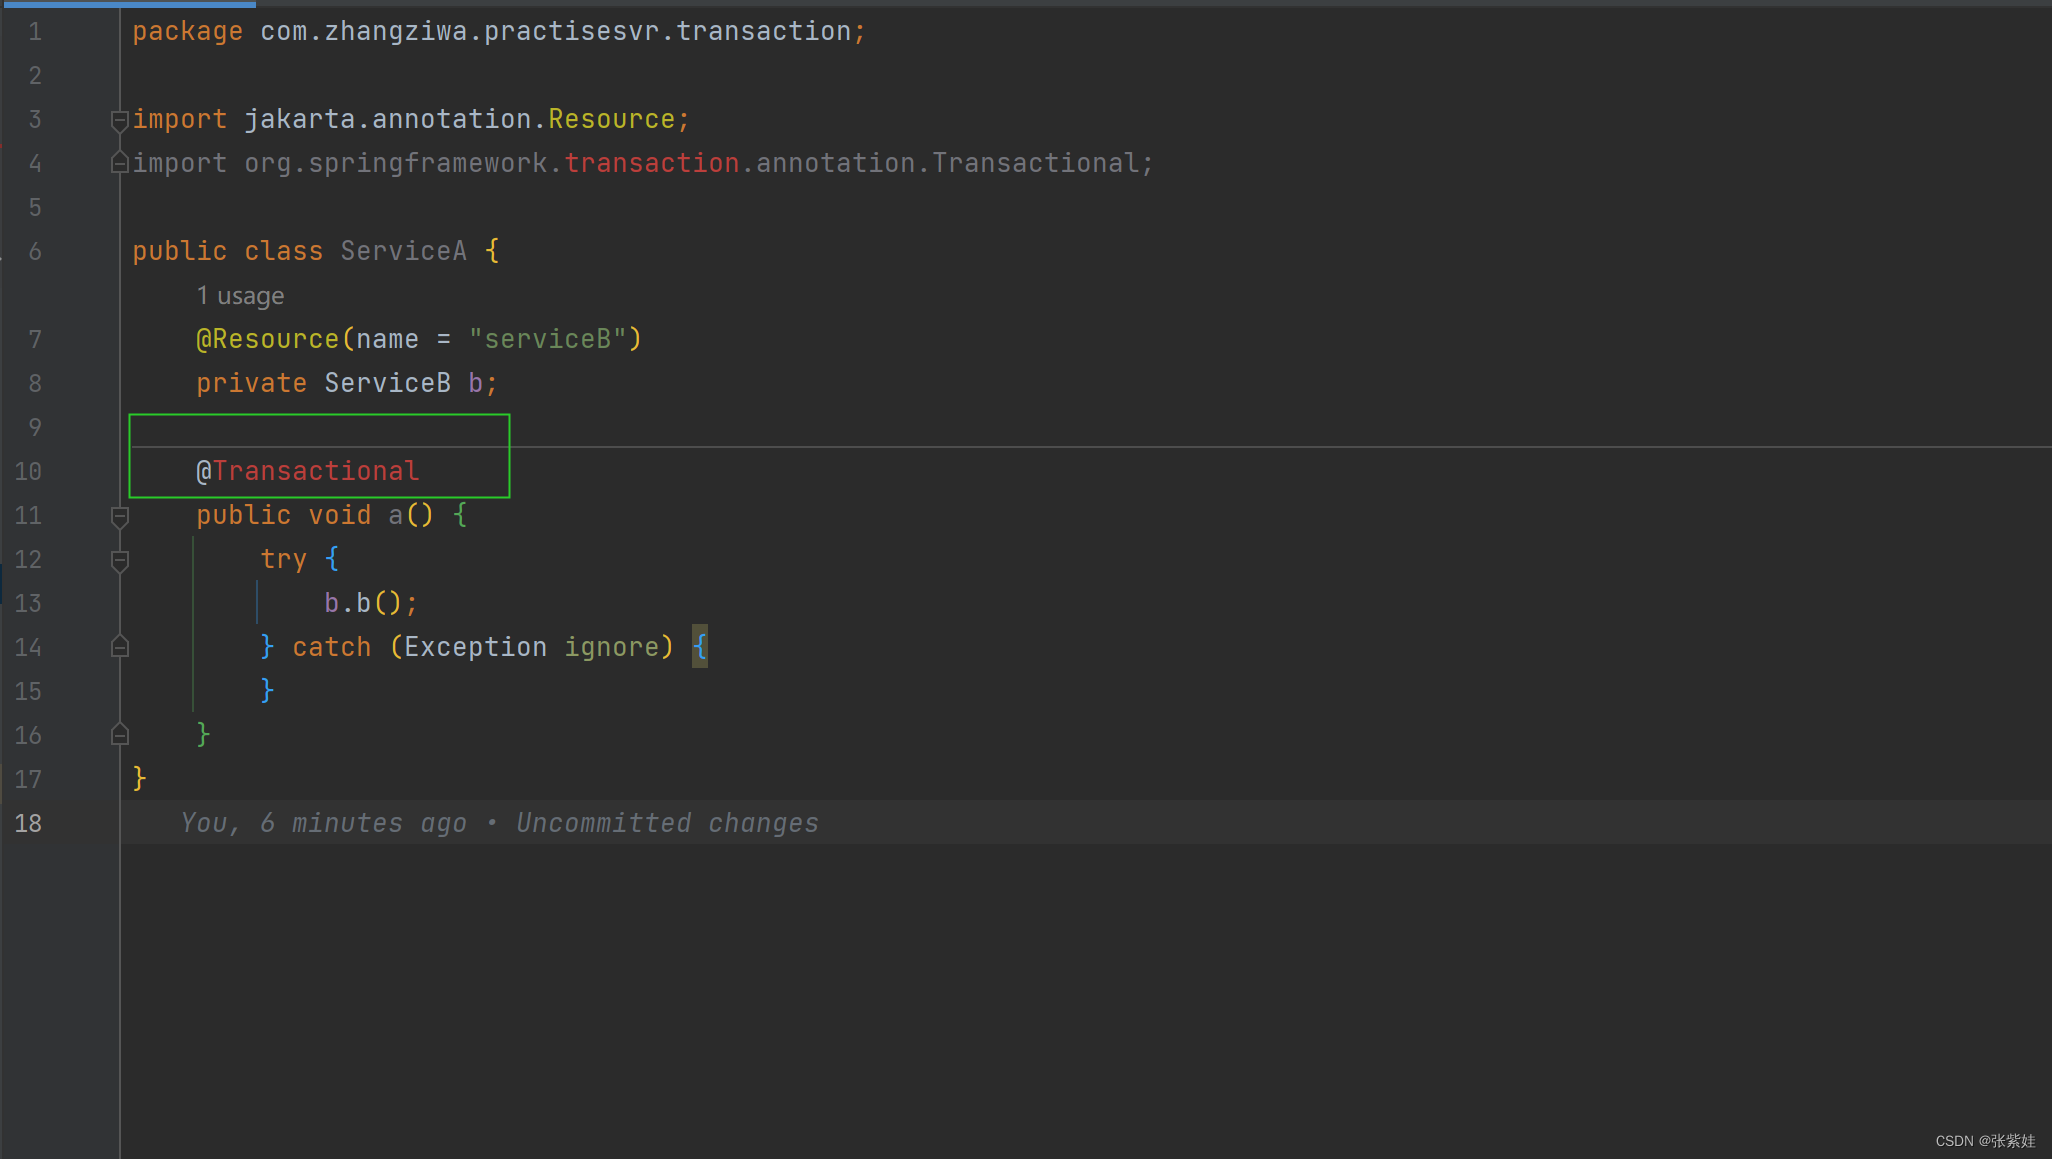Click fold marker beside the catch line
This screenshot has width=2052, height=1159.
[119, 647]
